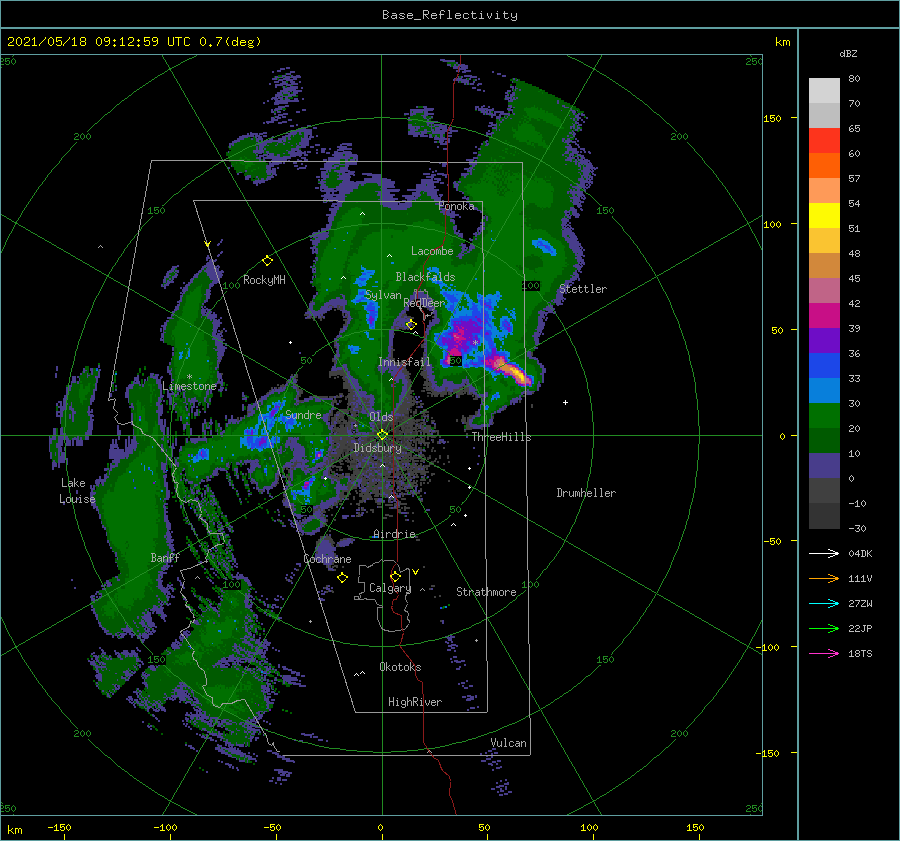Click the white 04DK arrow in the legend
The image size is (900, 841).
click(824, 553)
